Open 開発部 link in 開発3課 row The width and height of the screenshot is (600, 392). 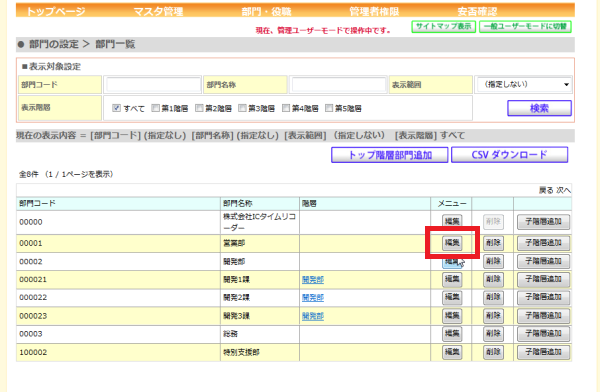click(x=313, y=316)
